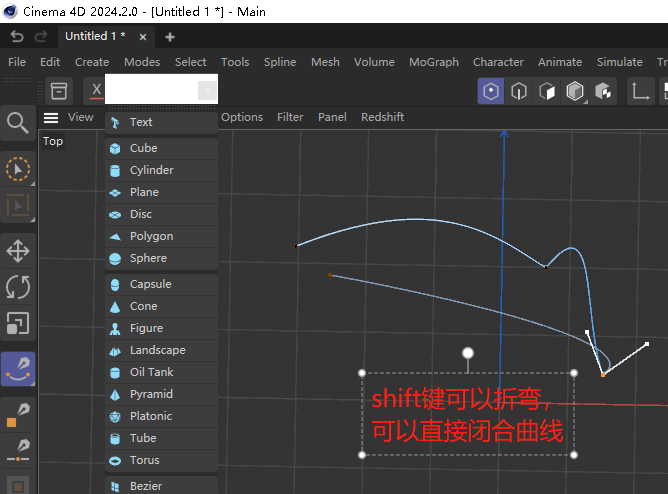668x494 pixels.
Task: Toggle the X axis lock button
Action: 96,90
